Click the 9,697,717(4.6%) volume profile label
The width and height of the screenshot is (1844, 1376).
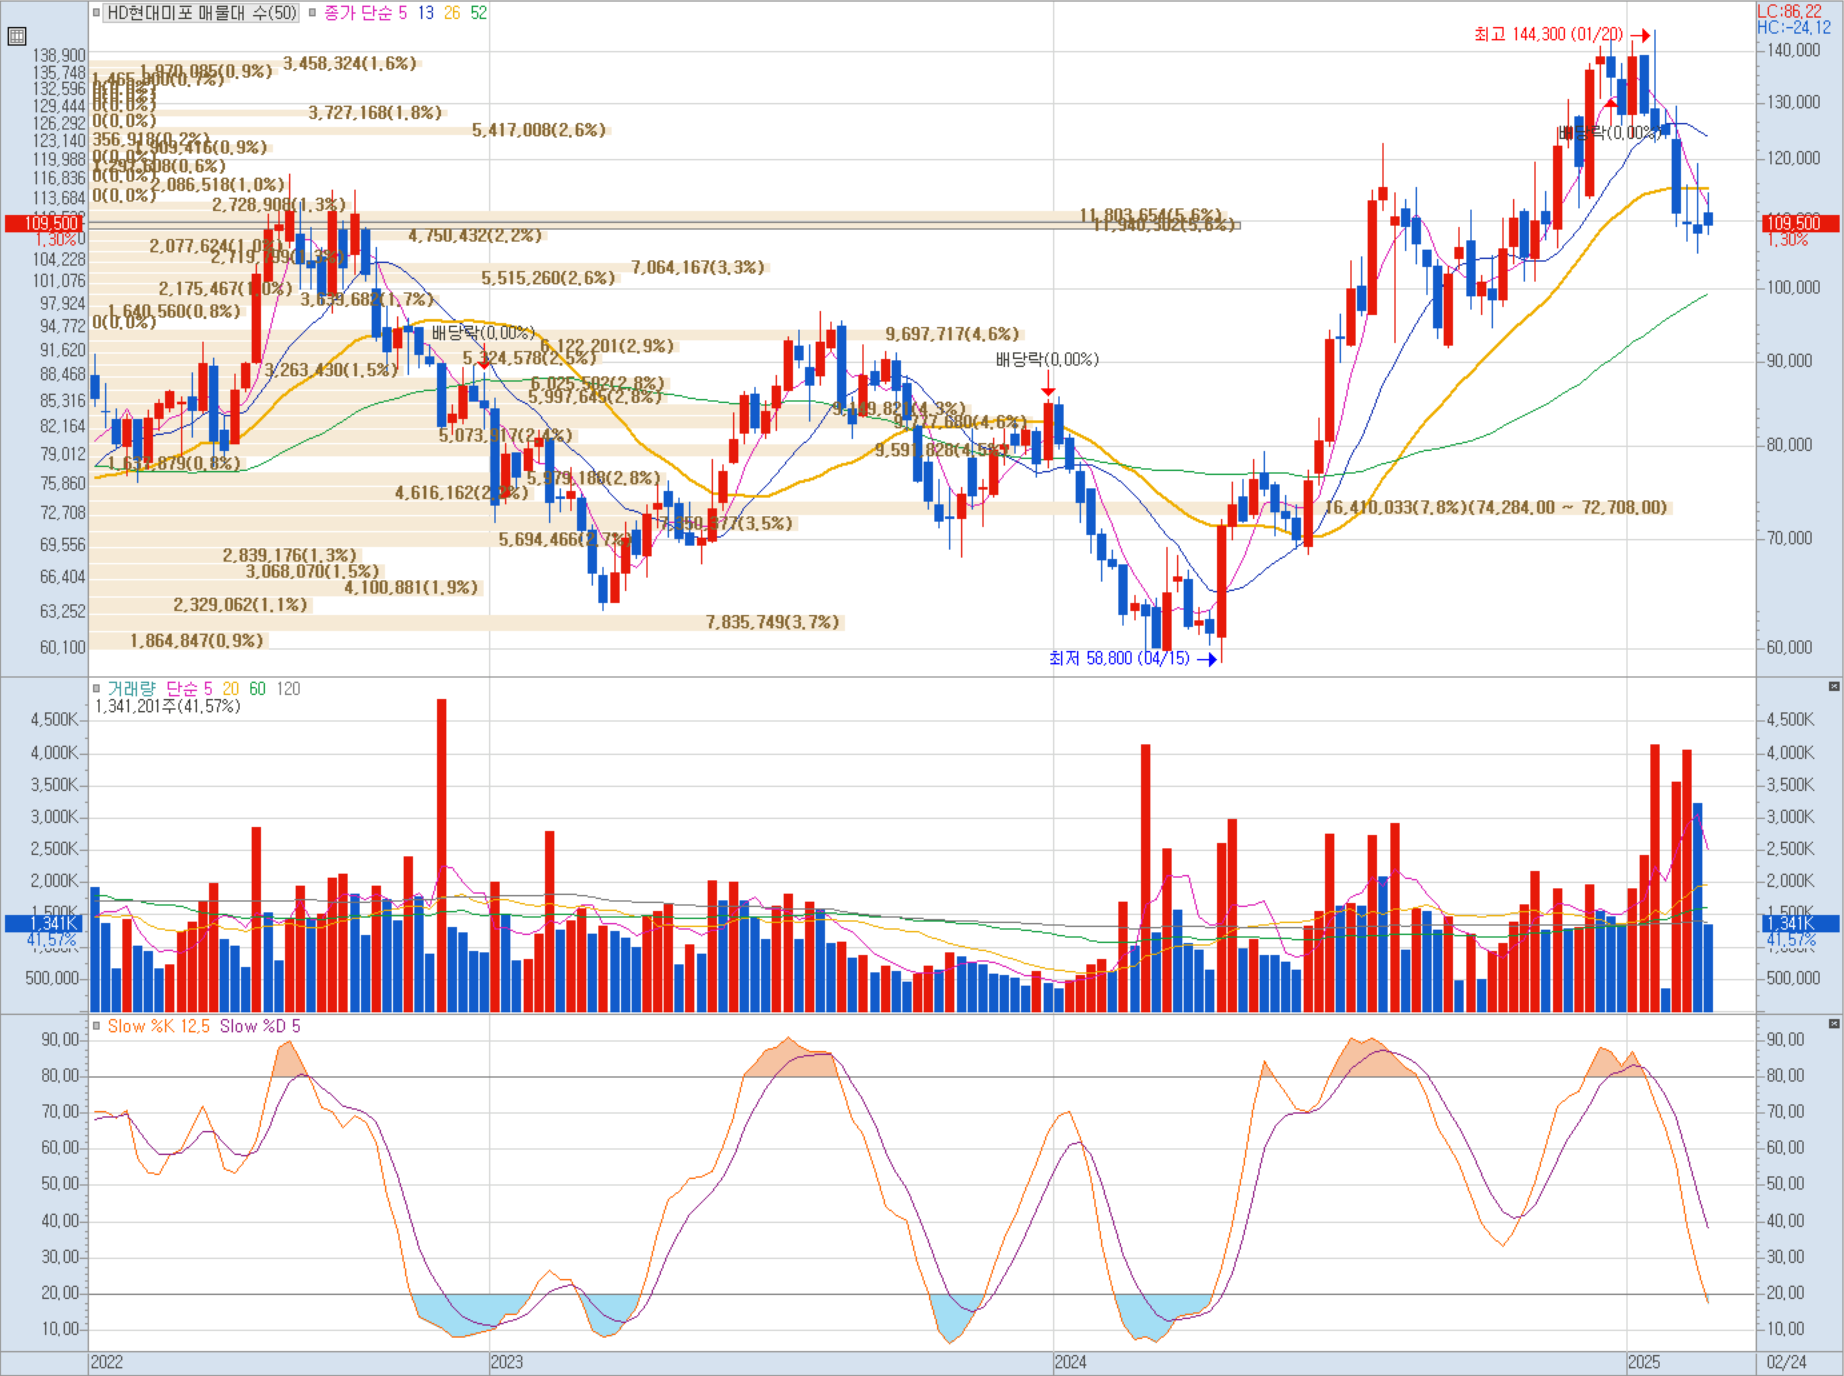[x=953, y=334]
